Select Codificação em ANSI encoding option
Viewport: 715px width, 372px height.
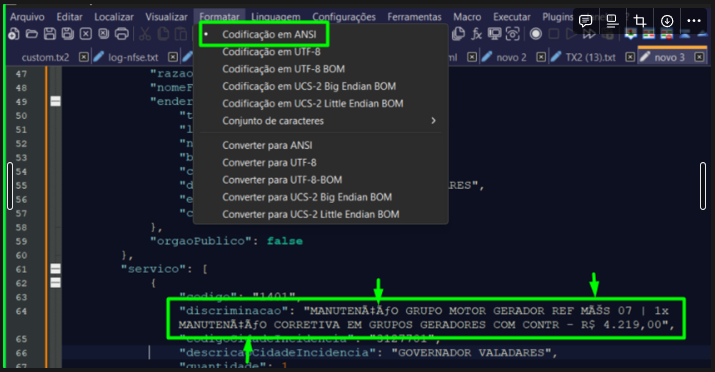pos(269,35)
